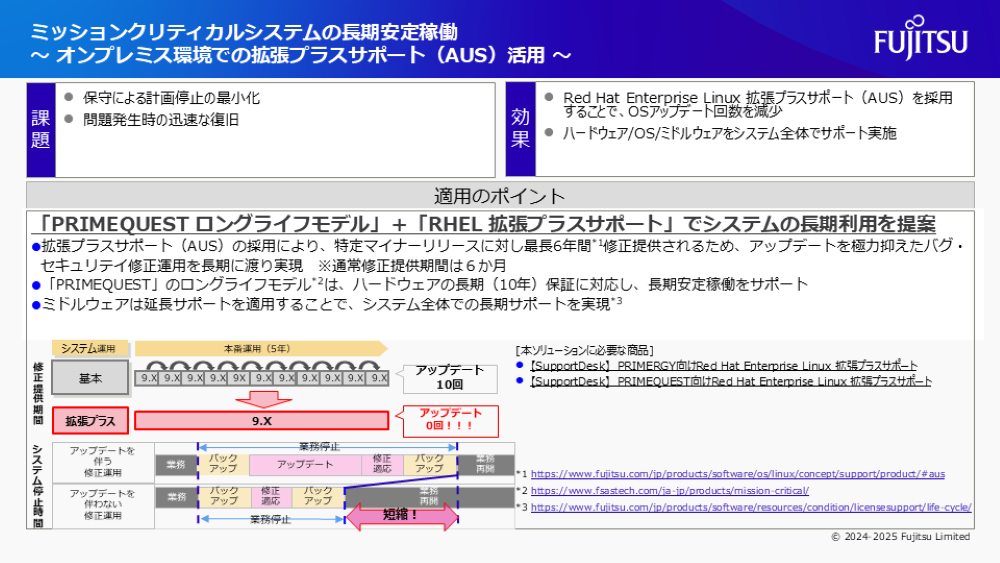
Task: Click the © 2024-2025 Fujitsu Limited copyright text
Action: (901, 537)
